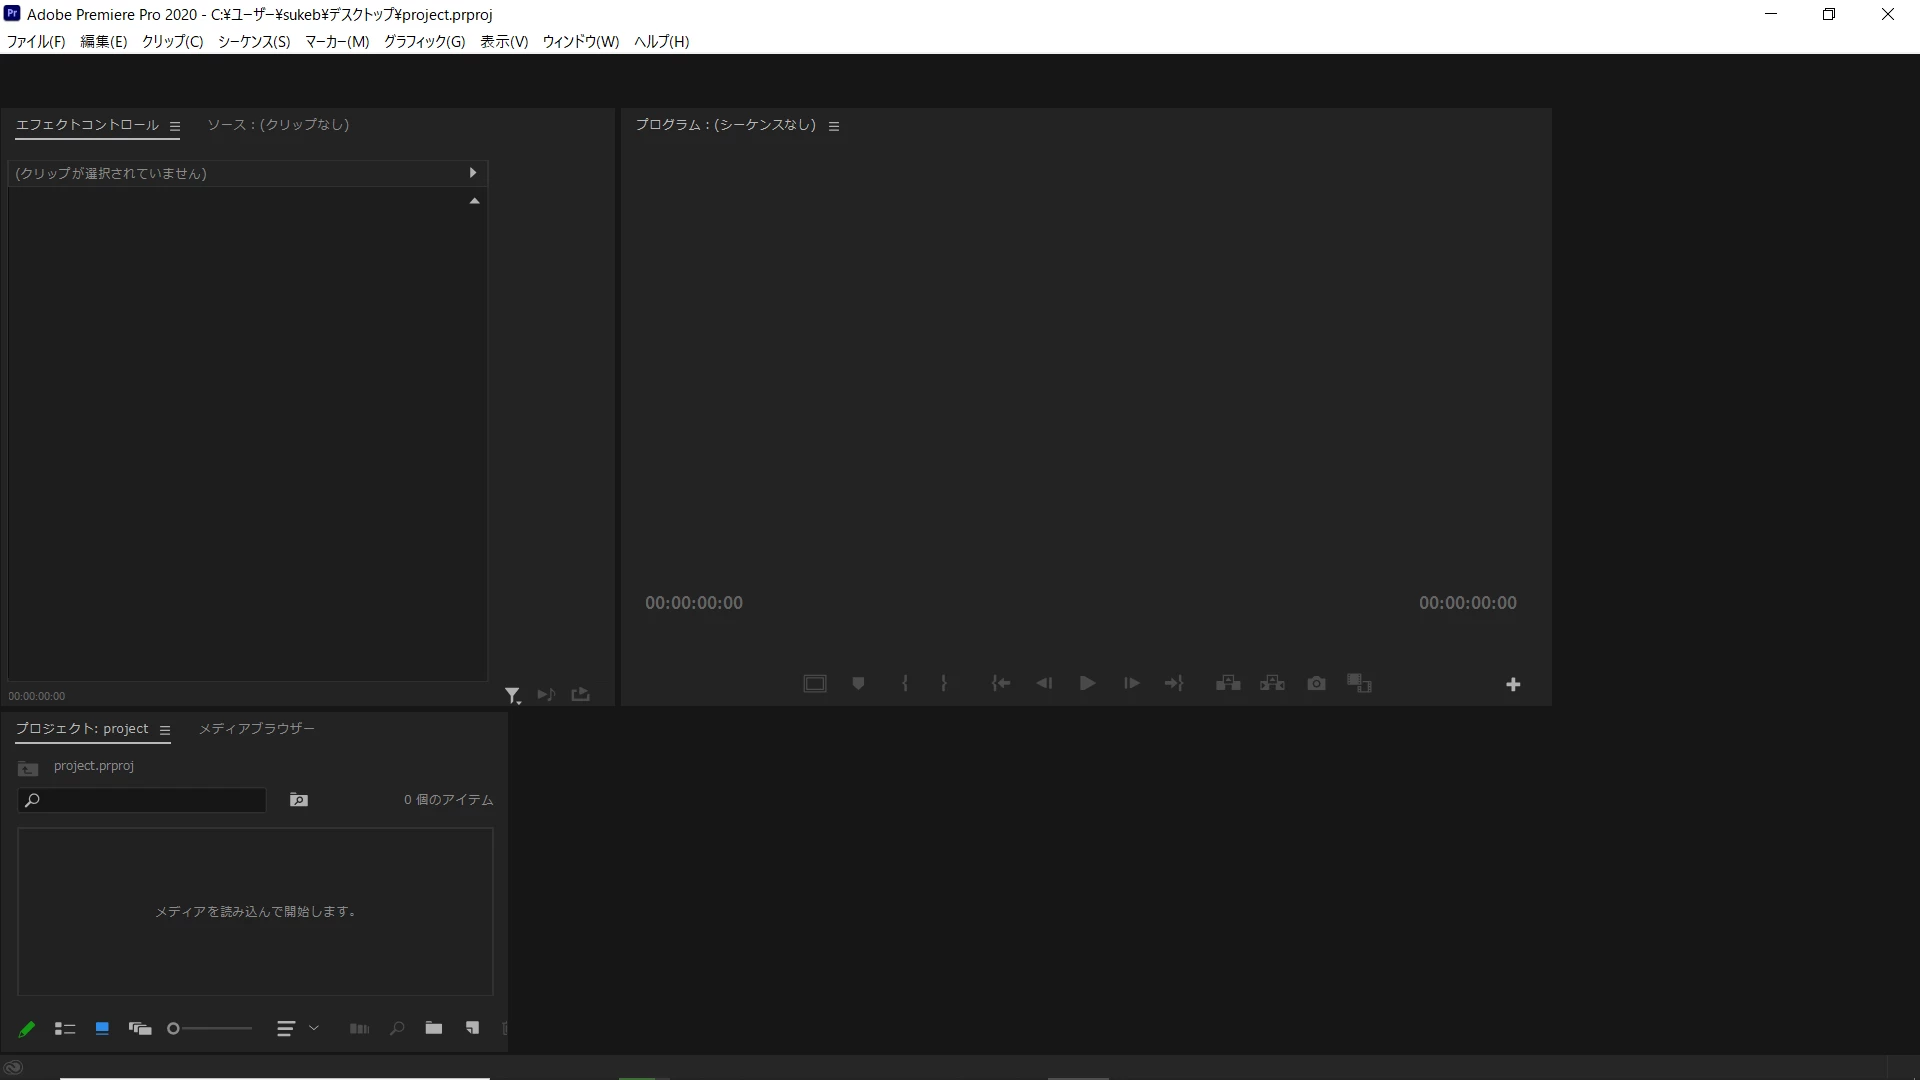Click the Add Marker icon
The width and height of the screenshot is (1920, 1080).
858,684
